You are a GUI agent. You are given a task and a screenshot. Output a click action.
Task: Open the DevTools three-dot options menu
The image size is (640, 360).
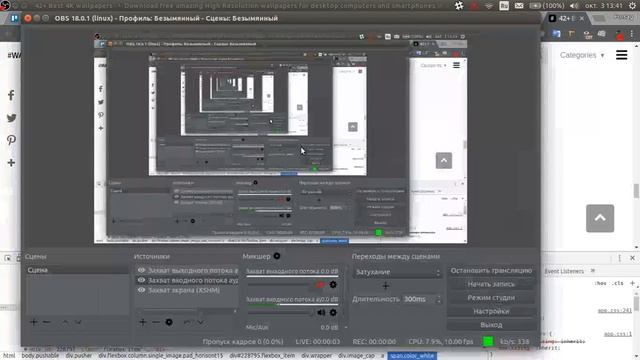pyautogui.click(x=619, y=258)
